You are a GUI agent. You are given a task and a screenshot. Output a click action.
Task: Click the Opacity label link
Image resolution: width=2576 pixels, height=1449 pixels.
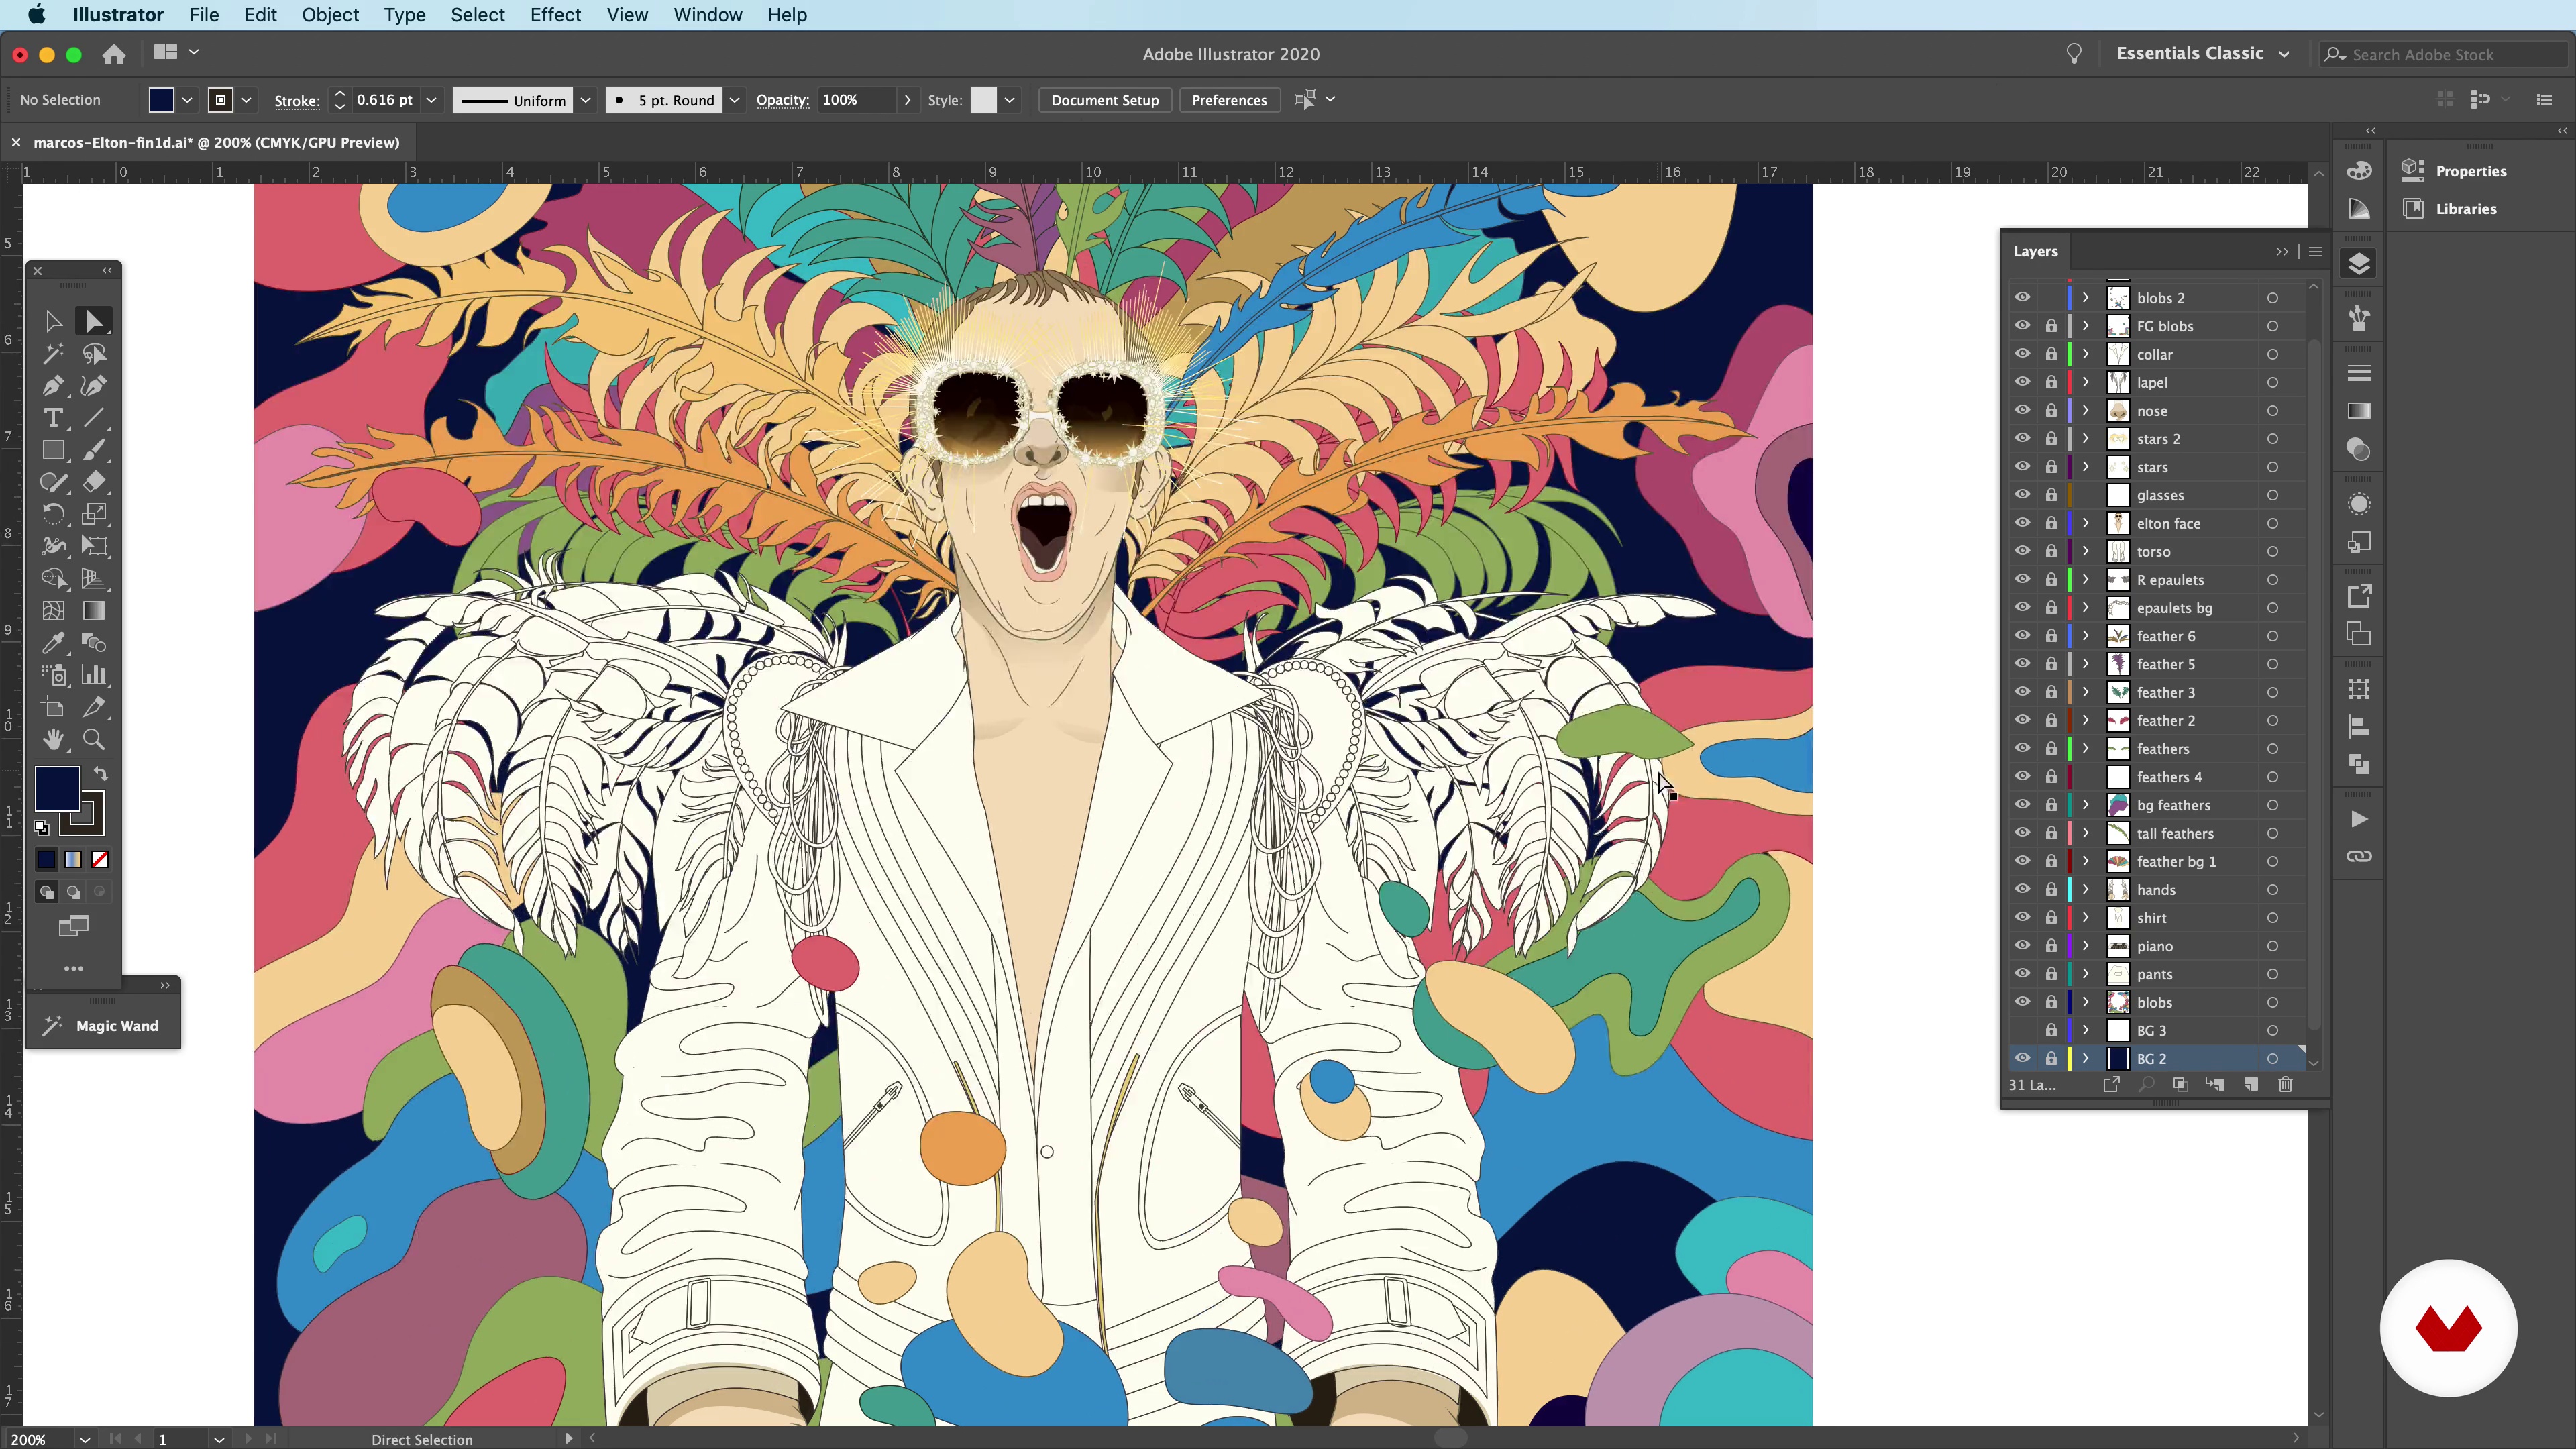pyautogui.click(x=782, y=100)
